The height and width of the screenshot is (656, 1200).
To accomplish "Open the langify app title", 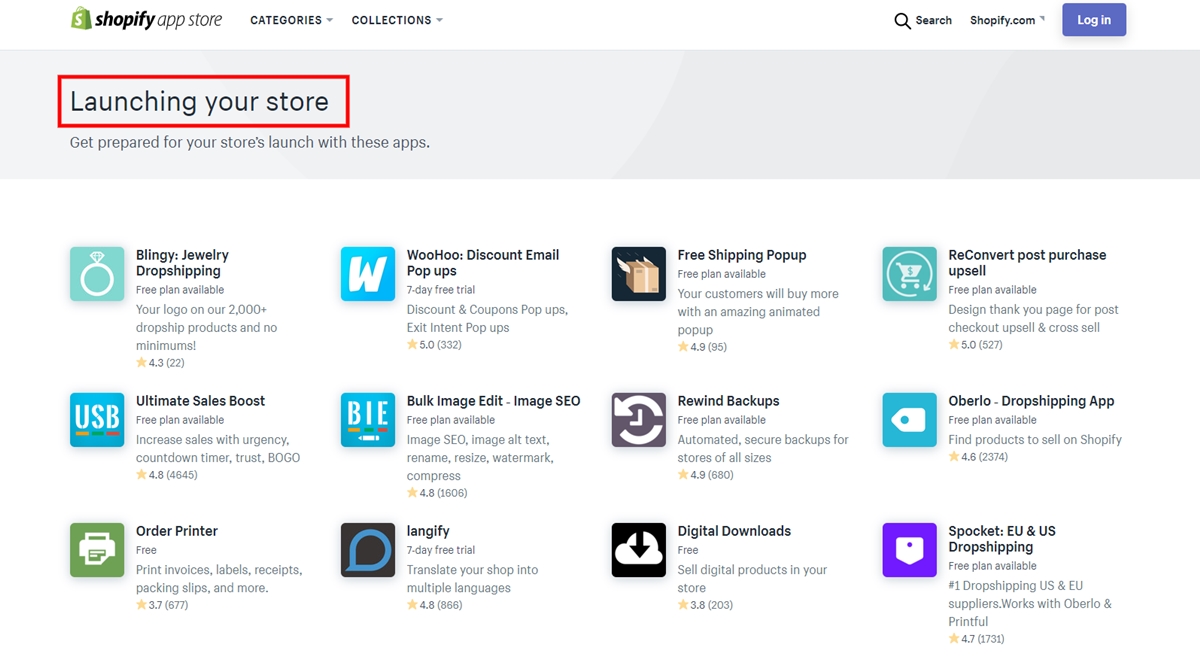I will (x=428, y=531).
